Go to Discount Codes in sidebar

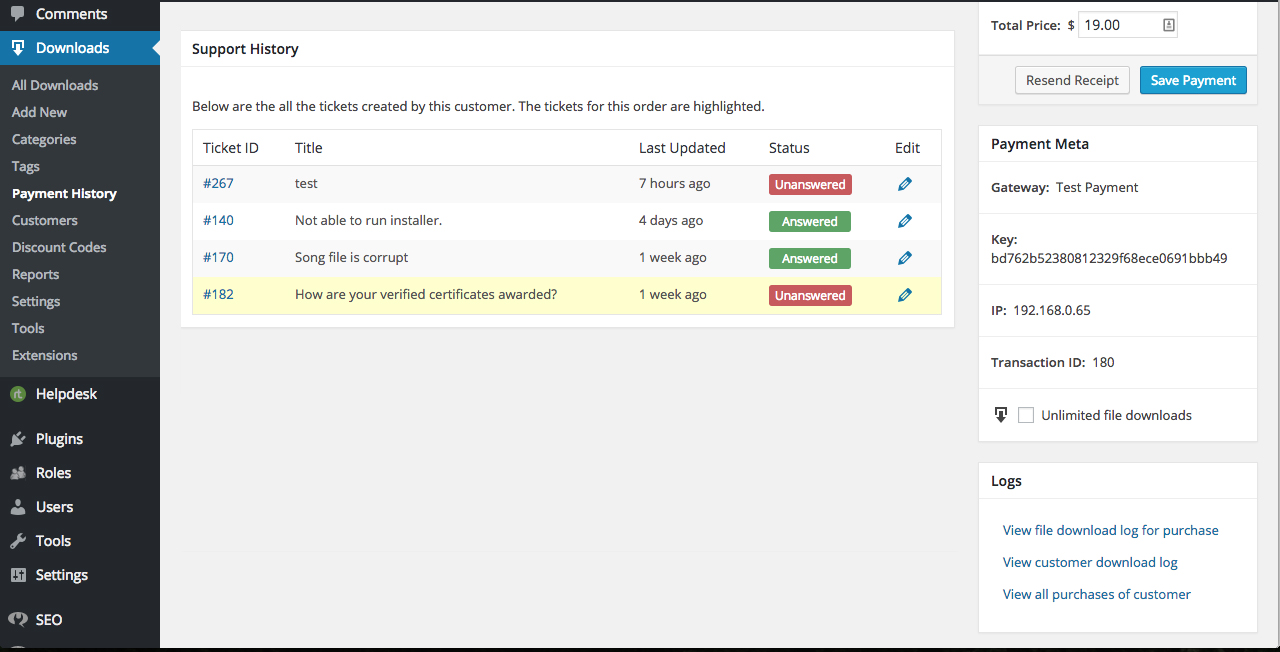59,248
